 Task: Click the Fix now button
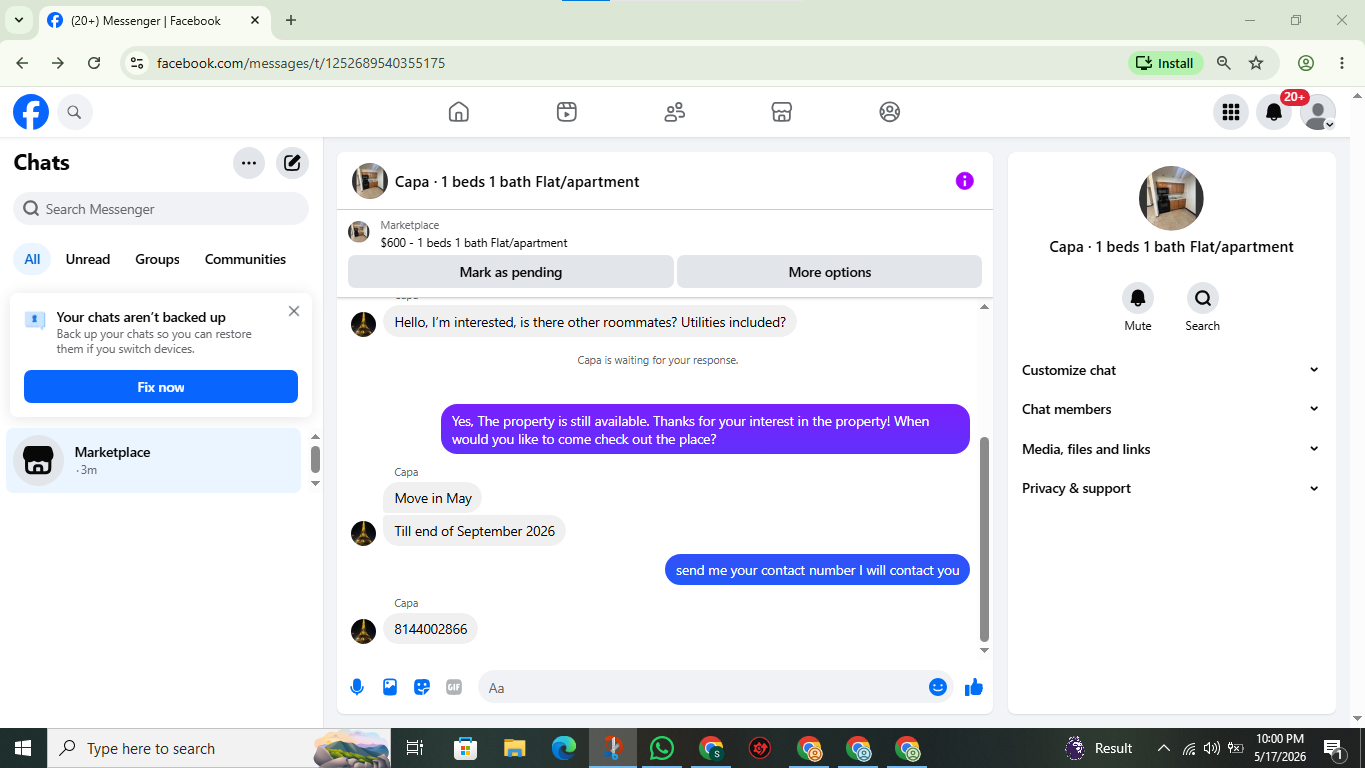point(161,387)
